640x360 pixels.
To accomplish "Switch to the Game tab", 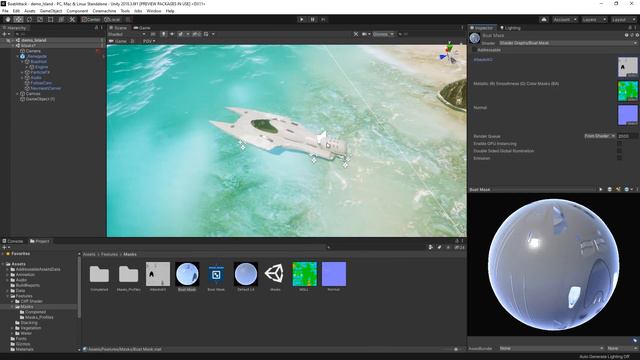I will [x=142, y=28].
